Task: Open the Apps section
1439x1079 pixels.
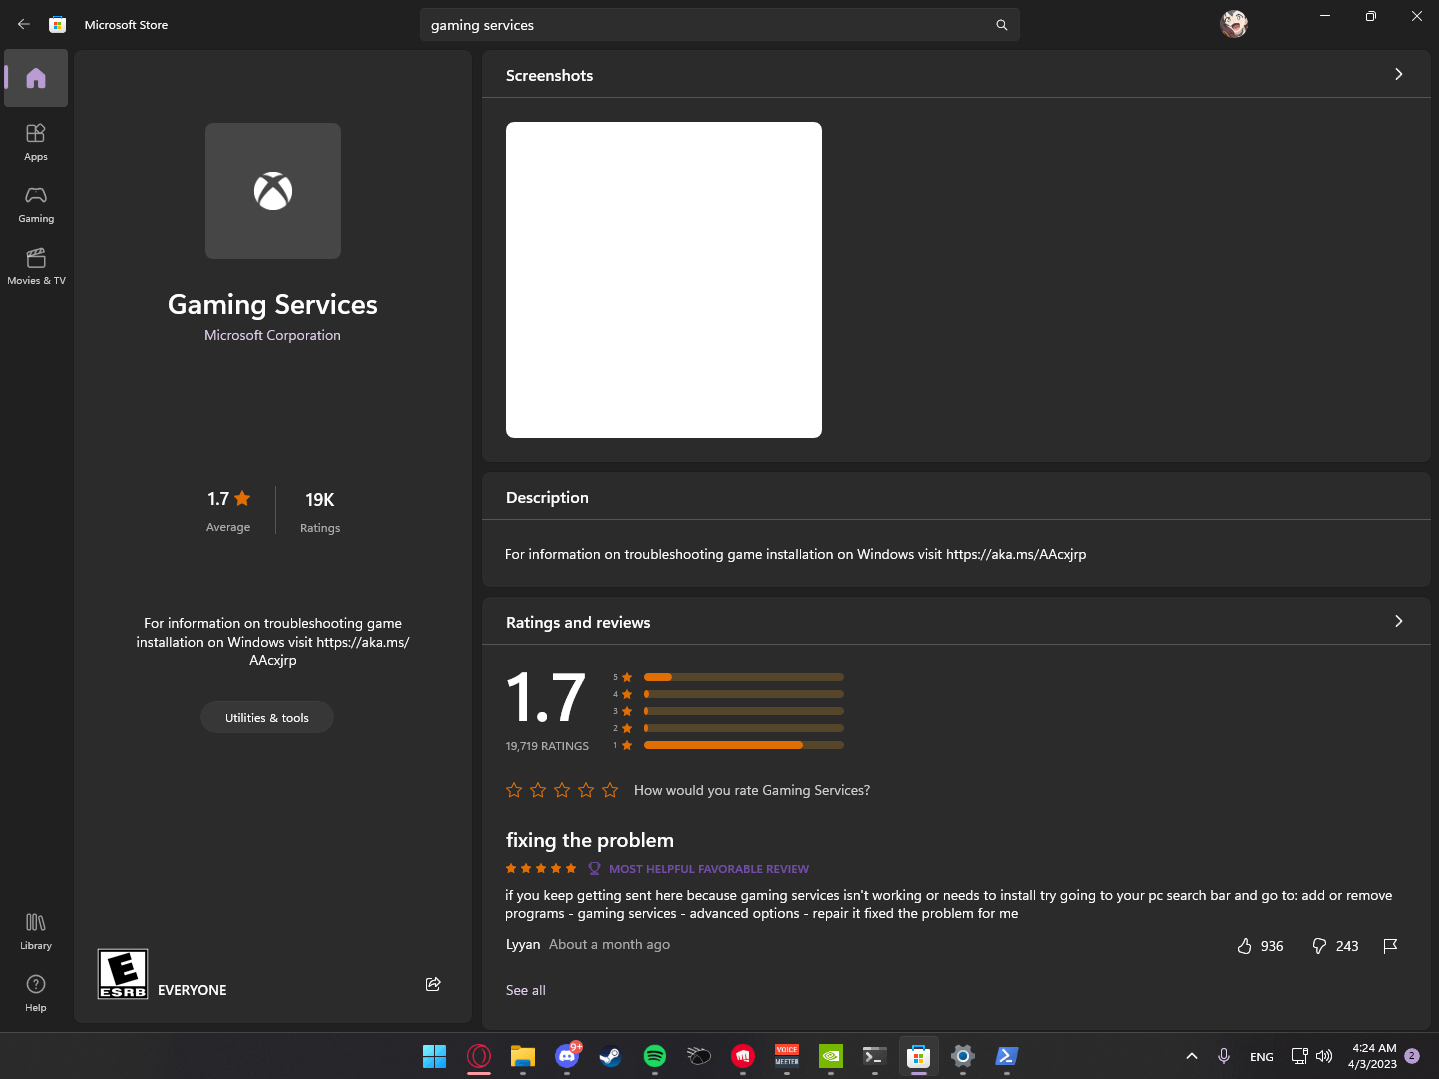Action: coord(36,142)
